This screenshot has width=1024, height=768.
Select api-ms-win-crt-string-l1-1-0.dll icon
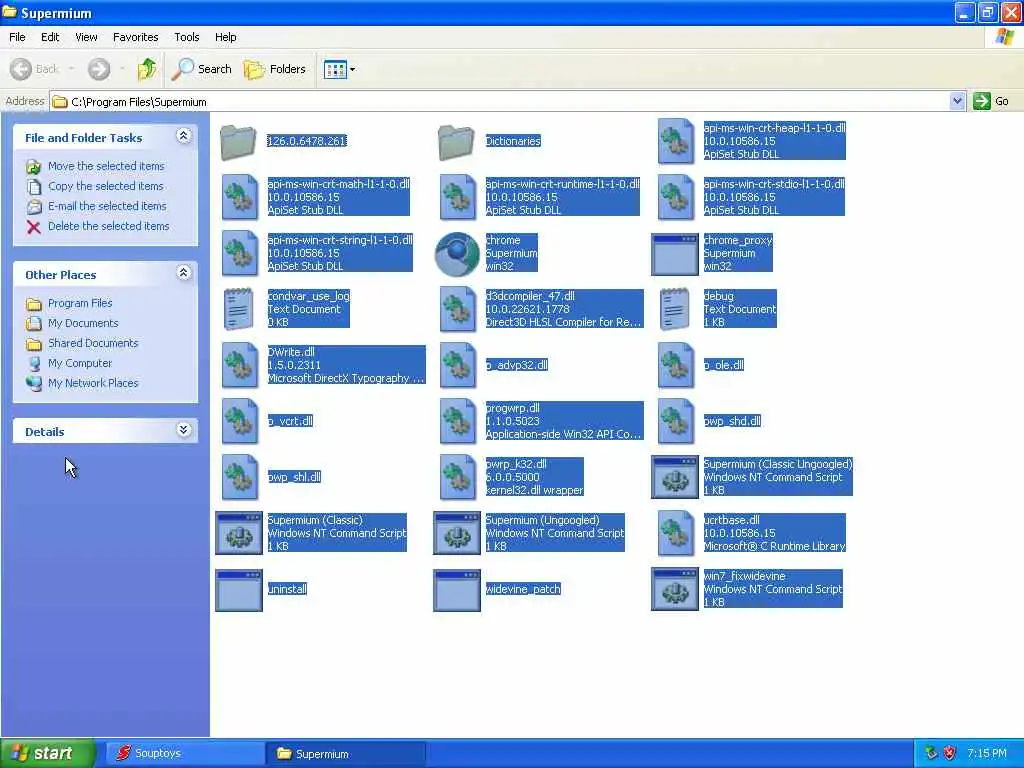pos(240,253)
